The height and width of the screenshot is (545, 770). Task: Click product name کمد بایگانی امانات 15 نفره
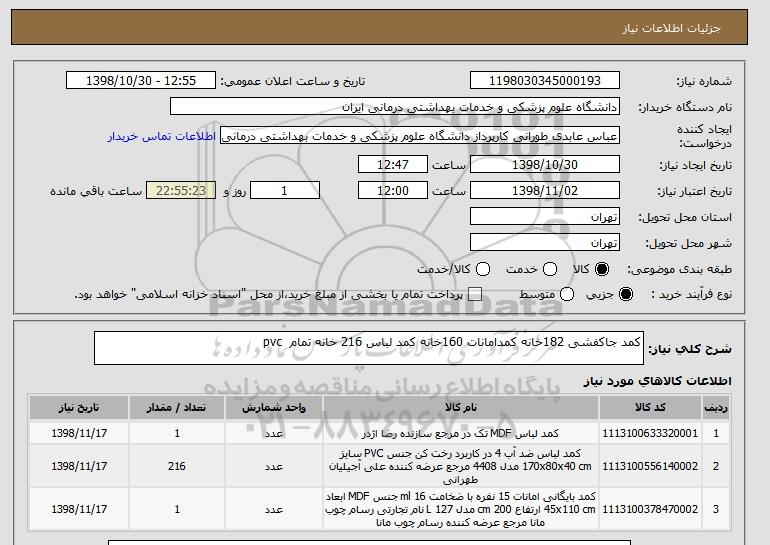(461, 509)
